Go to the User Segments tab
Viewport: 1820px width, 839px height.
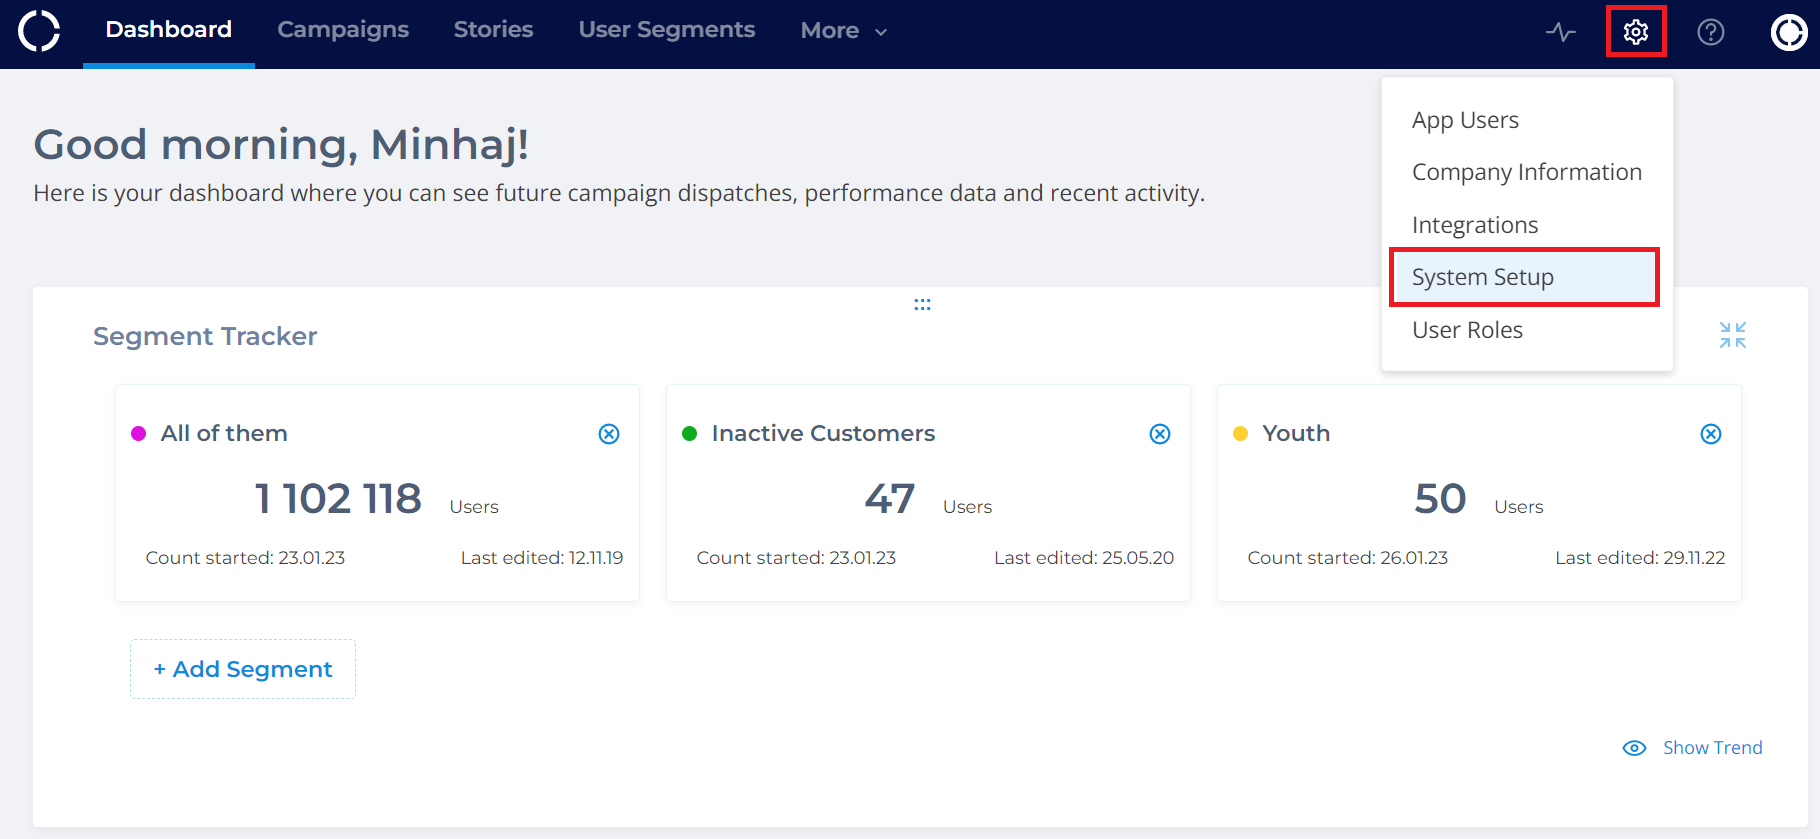coord(666,30)
